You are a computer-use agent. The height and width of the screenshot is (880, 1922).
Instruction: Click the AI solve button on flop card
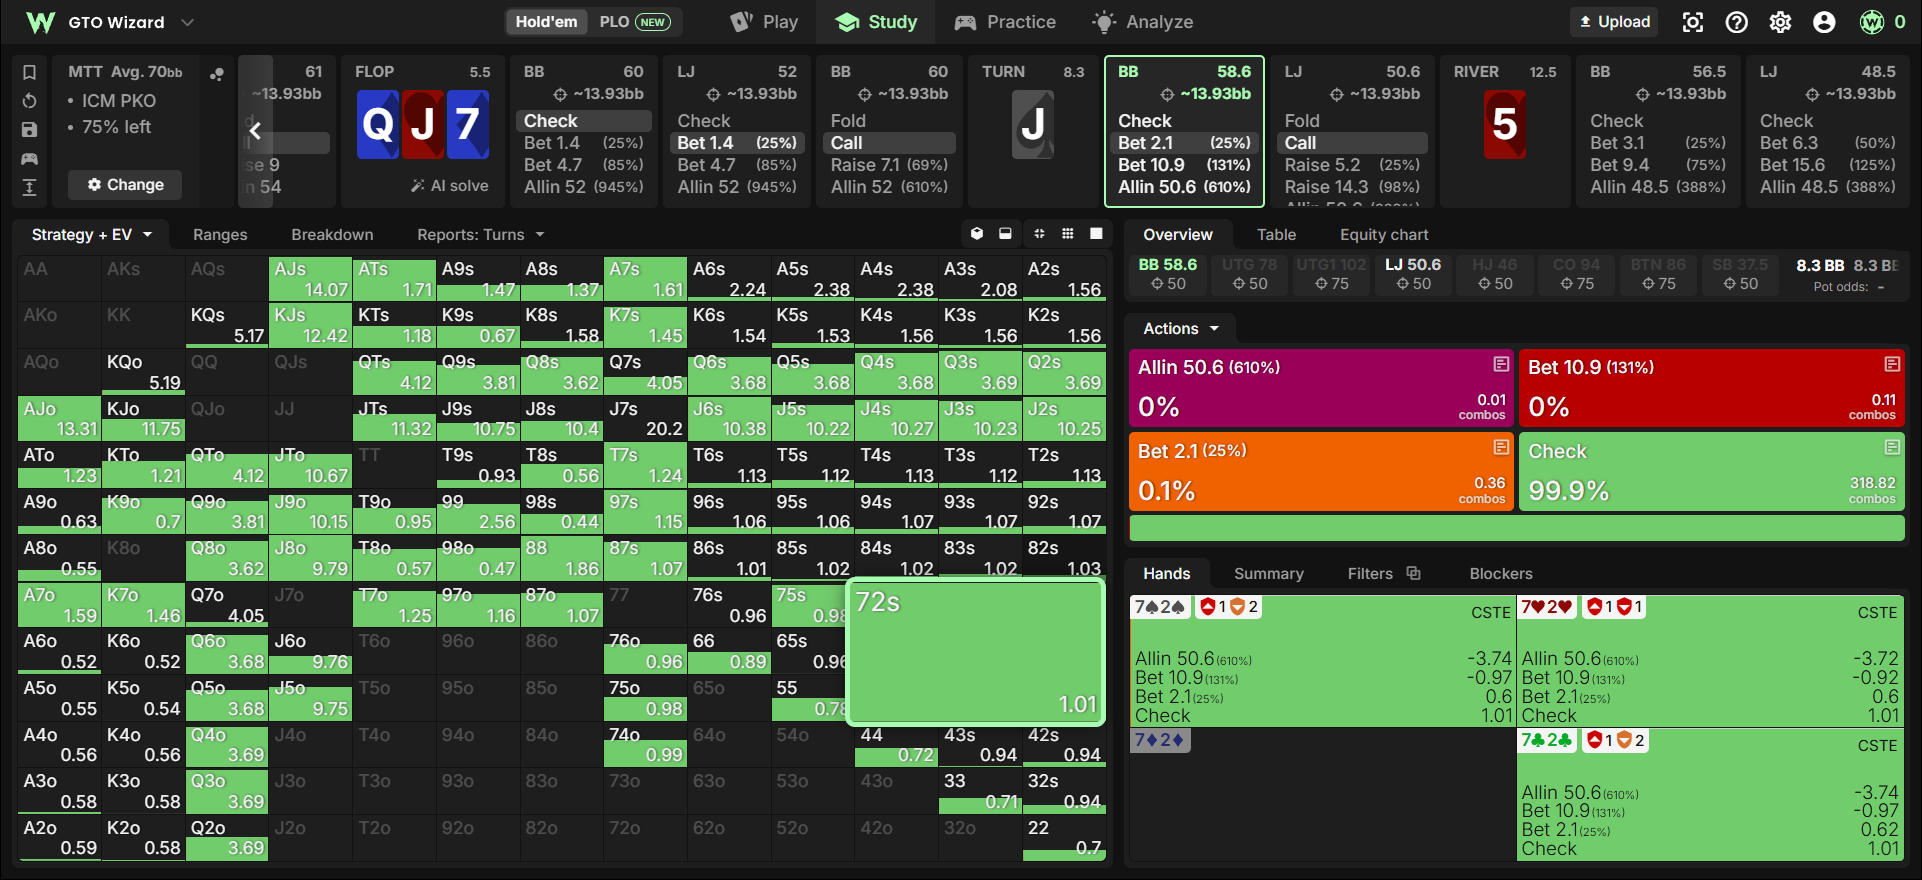coord(449,186)
